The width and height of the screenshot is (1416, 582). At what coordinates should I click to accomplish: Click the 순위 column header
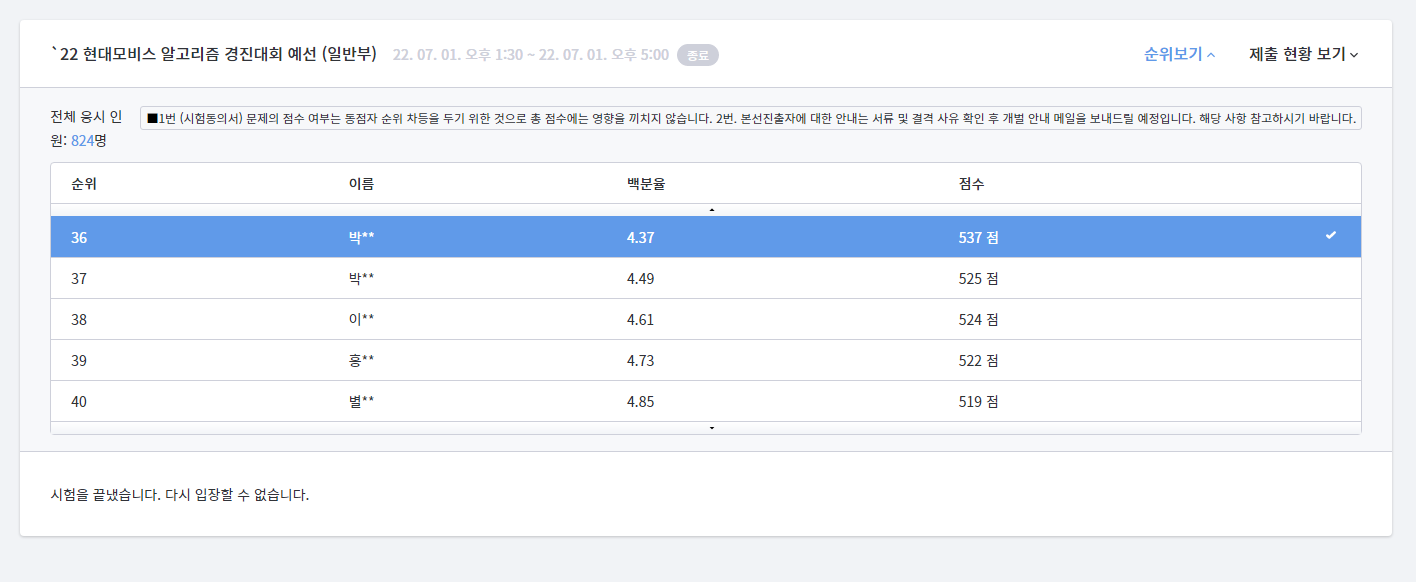(x=83, y=184)
